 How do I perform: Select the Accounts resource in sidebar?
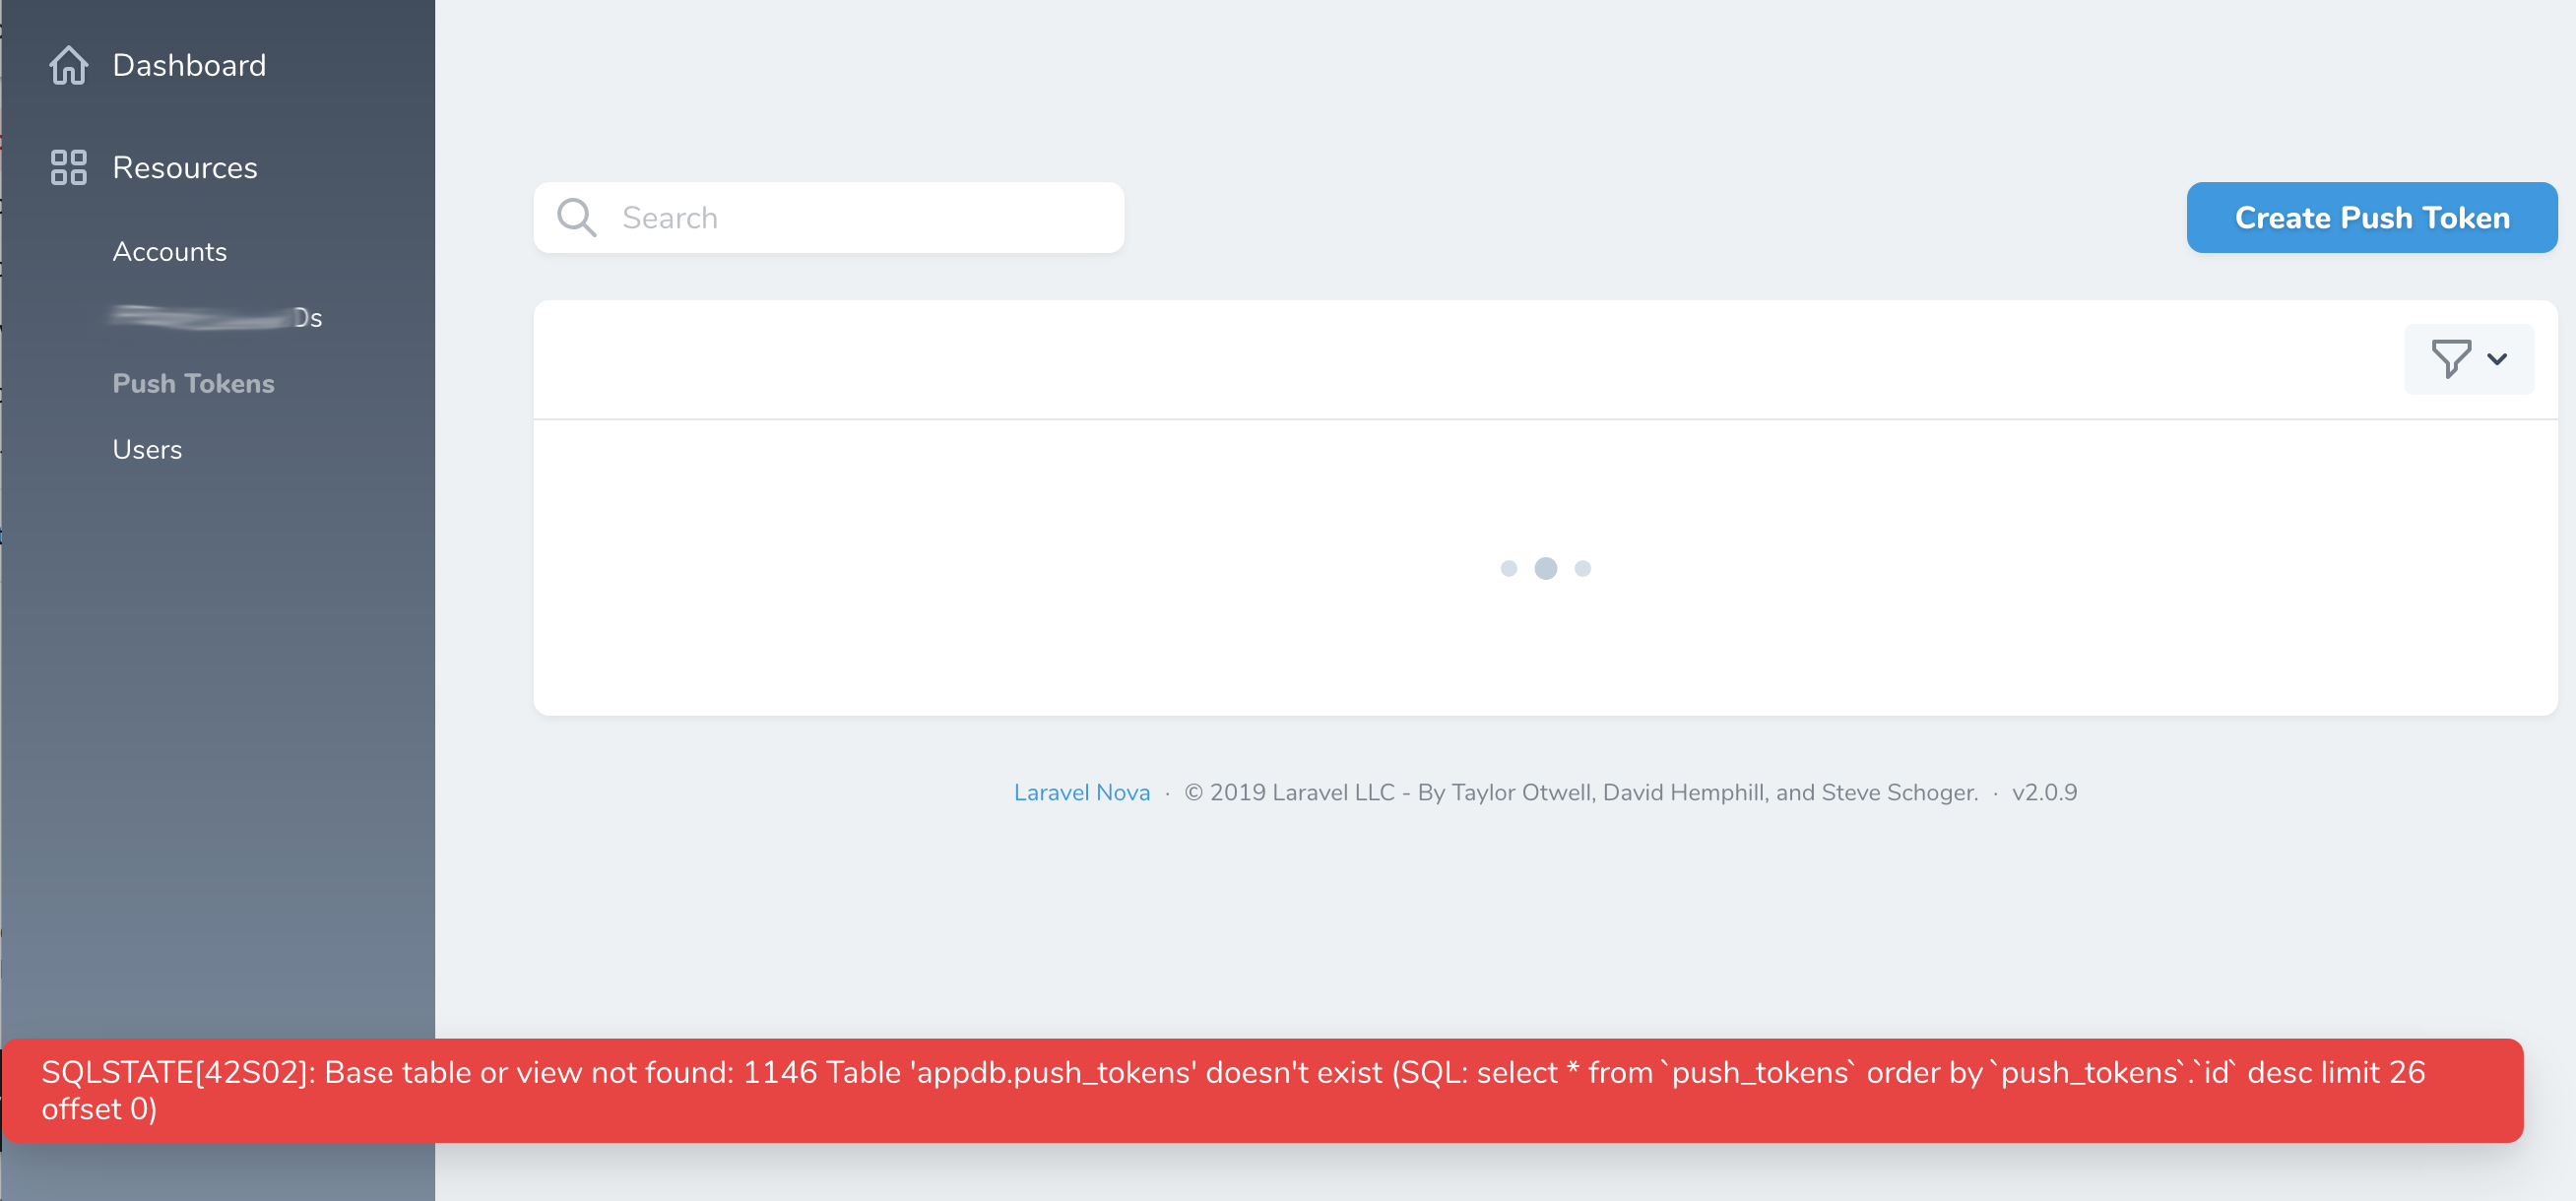(169, 252)
